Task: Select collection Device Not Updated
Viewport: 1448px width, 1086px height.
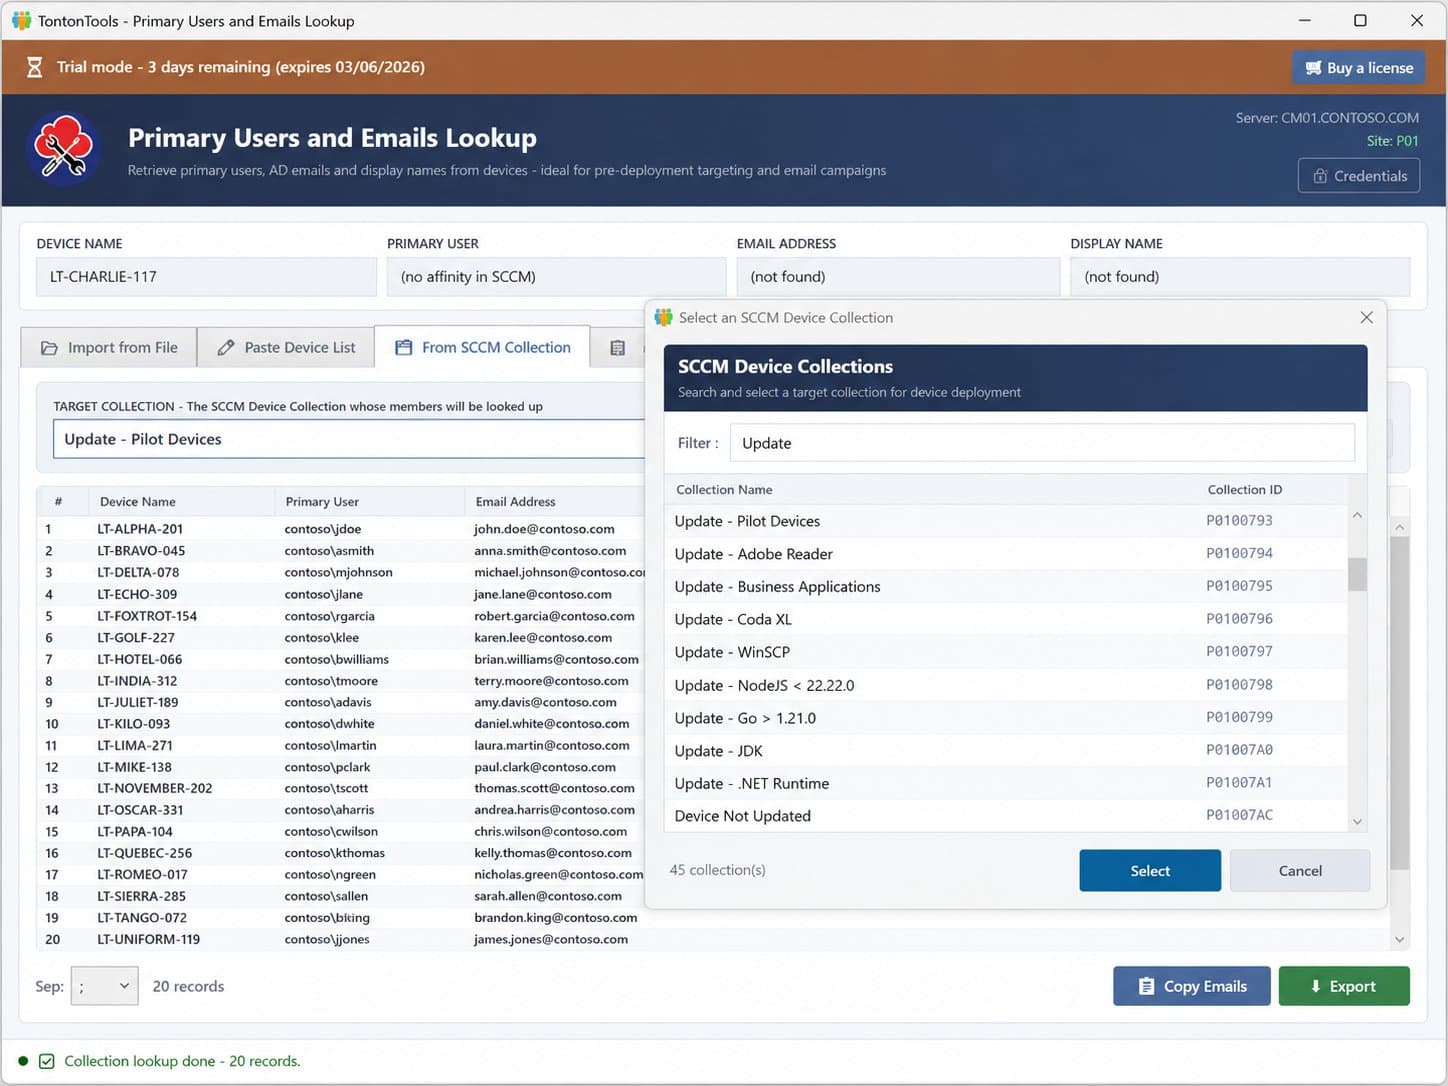Action: pos(1006,816)
